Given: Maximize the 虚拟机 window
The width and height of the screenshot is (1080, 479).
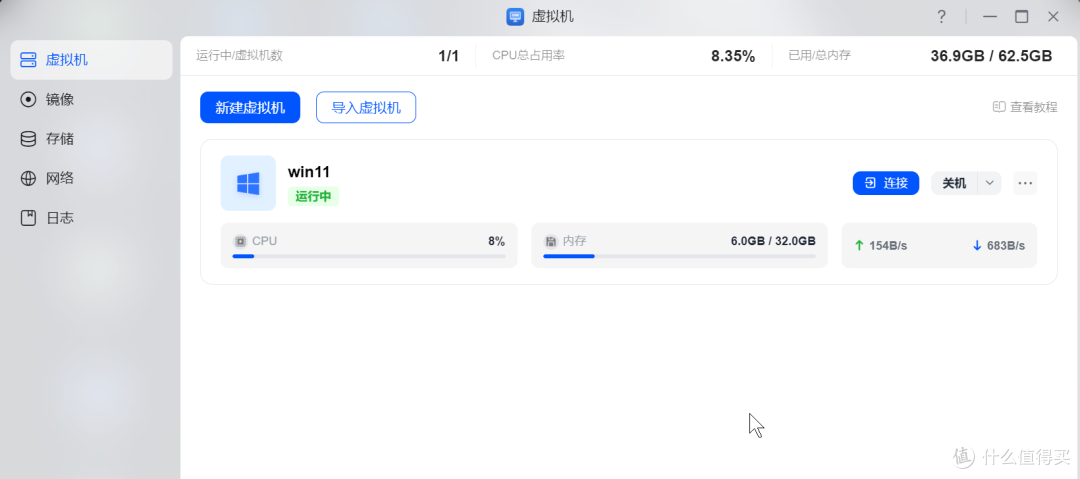Looking at the screenshot, I should pos(1021,17).
